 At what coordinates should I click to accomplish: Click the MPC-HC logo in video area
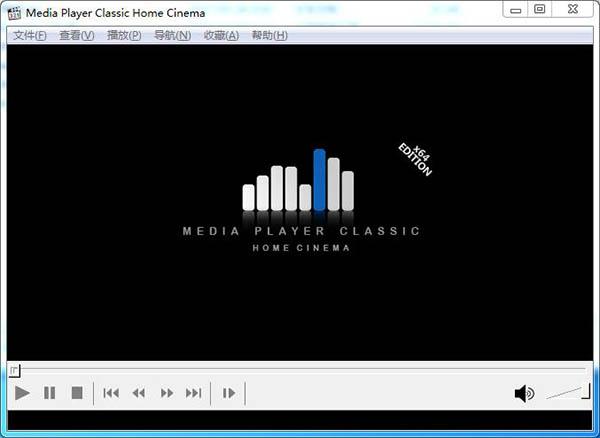(301, 201)
